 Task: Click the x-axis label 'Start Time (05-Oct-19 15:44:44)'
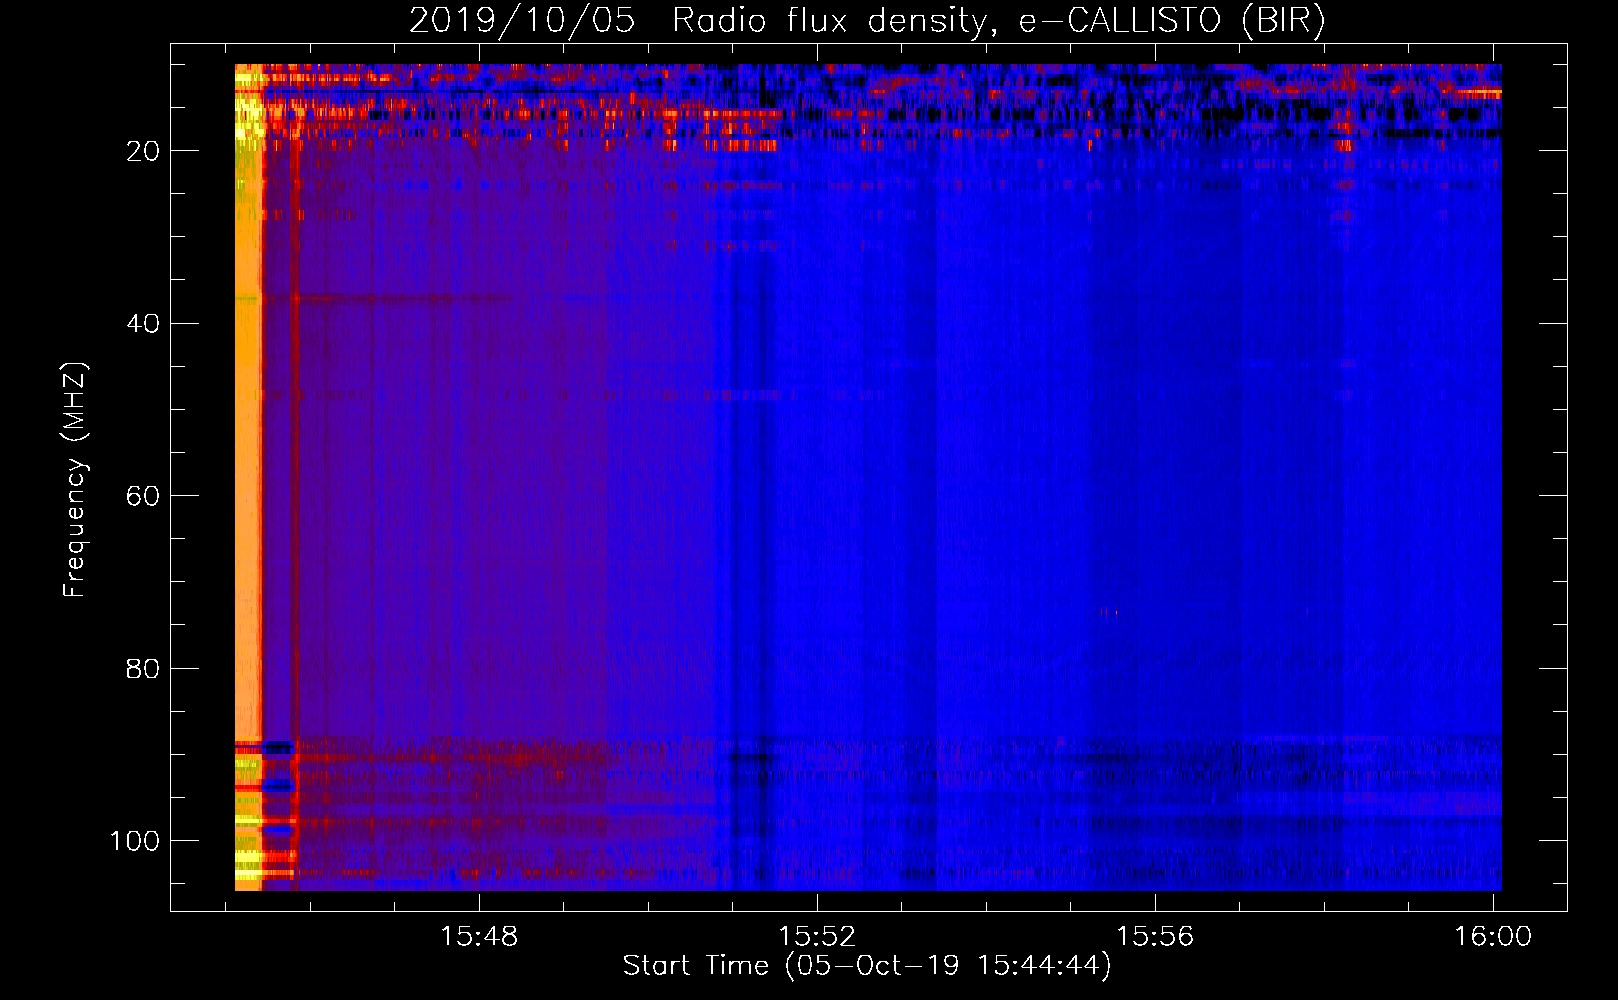(867, 966)
